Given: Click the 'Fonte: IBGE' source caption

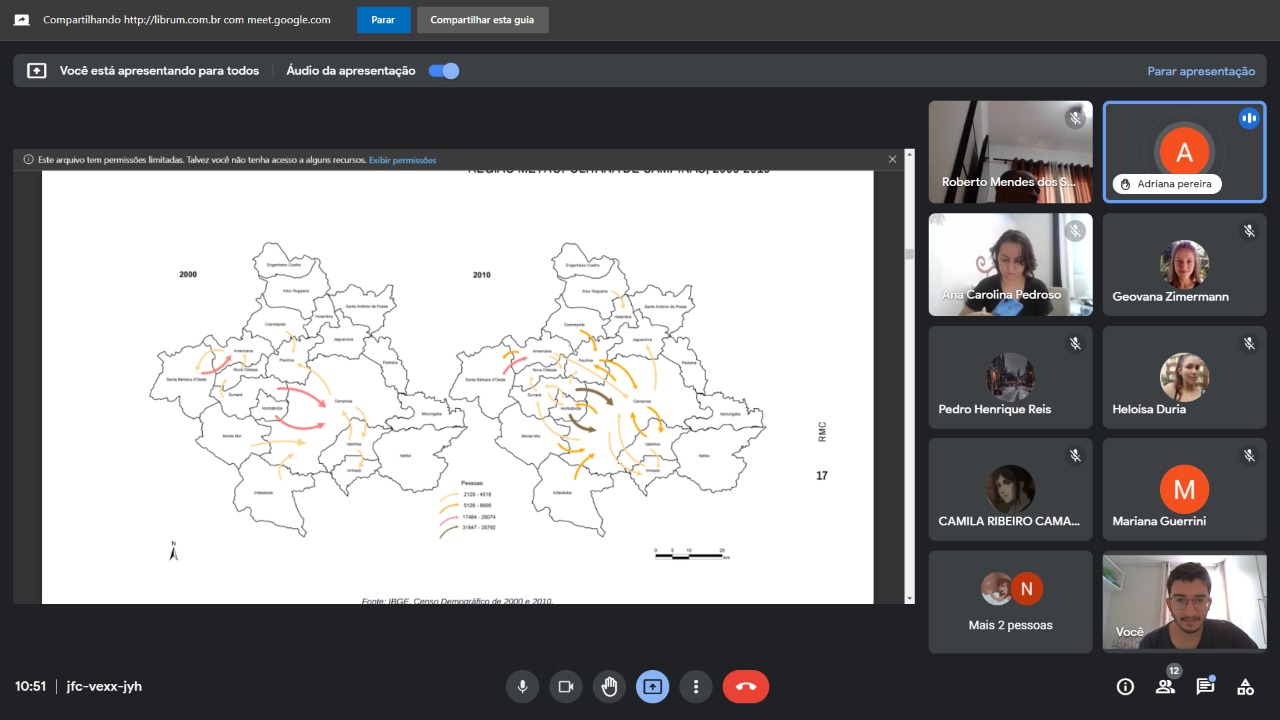Looking at the screenshot, I should 457,600.
